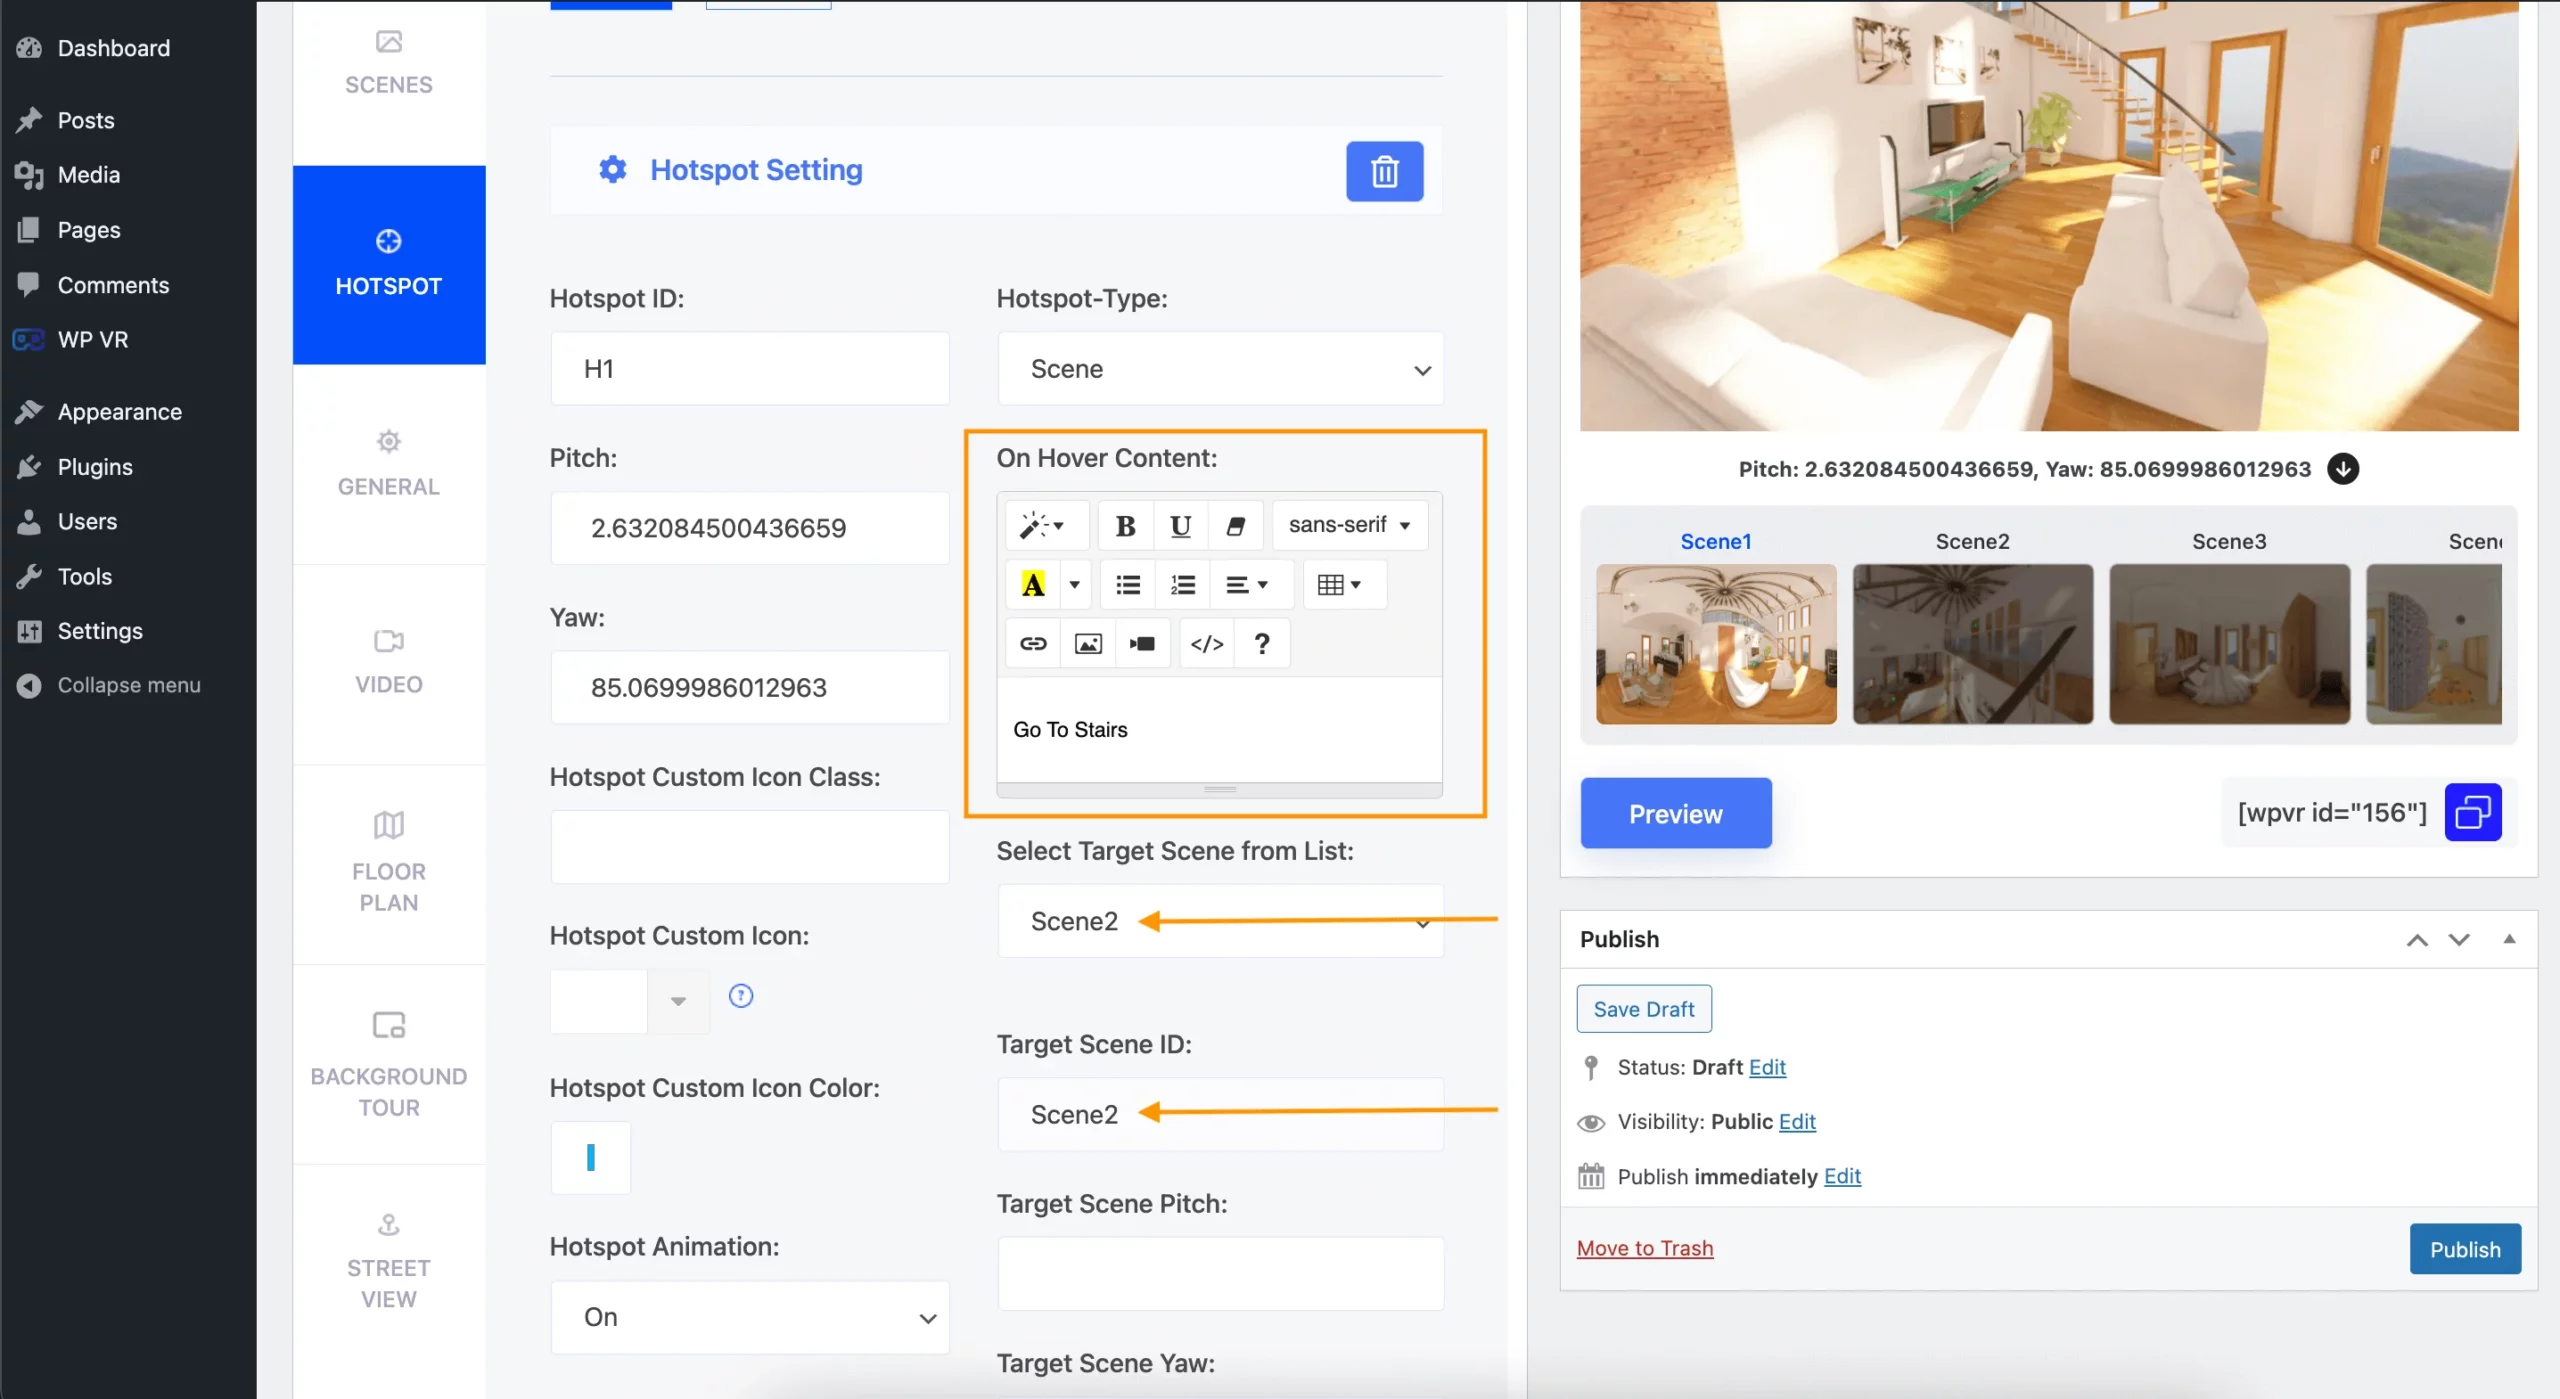Toggle visibility setting in Publish panel
2560x1399 pixels.
click(1797, 1122)
